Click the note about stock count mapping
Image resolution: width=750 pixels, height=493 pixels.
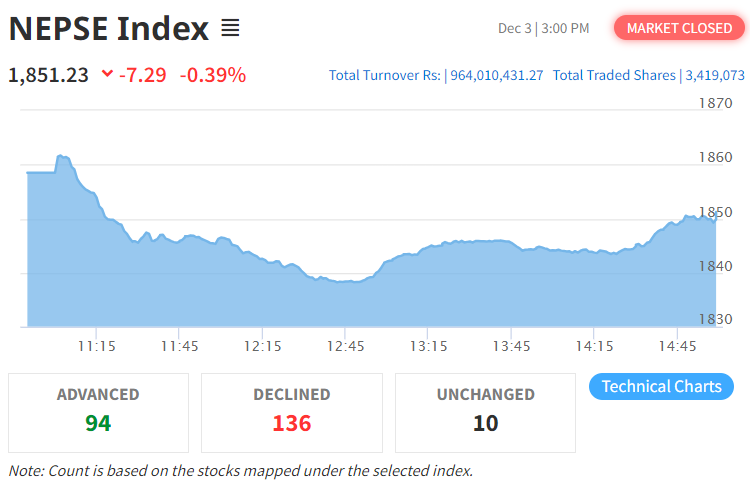[x=240, y=470]
